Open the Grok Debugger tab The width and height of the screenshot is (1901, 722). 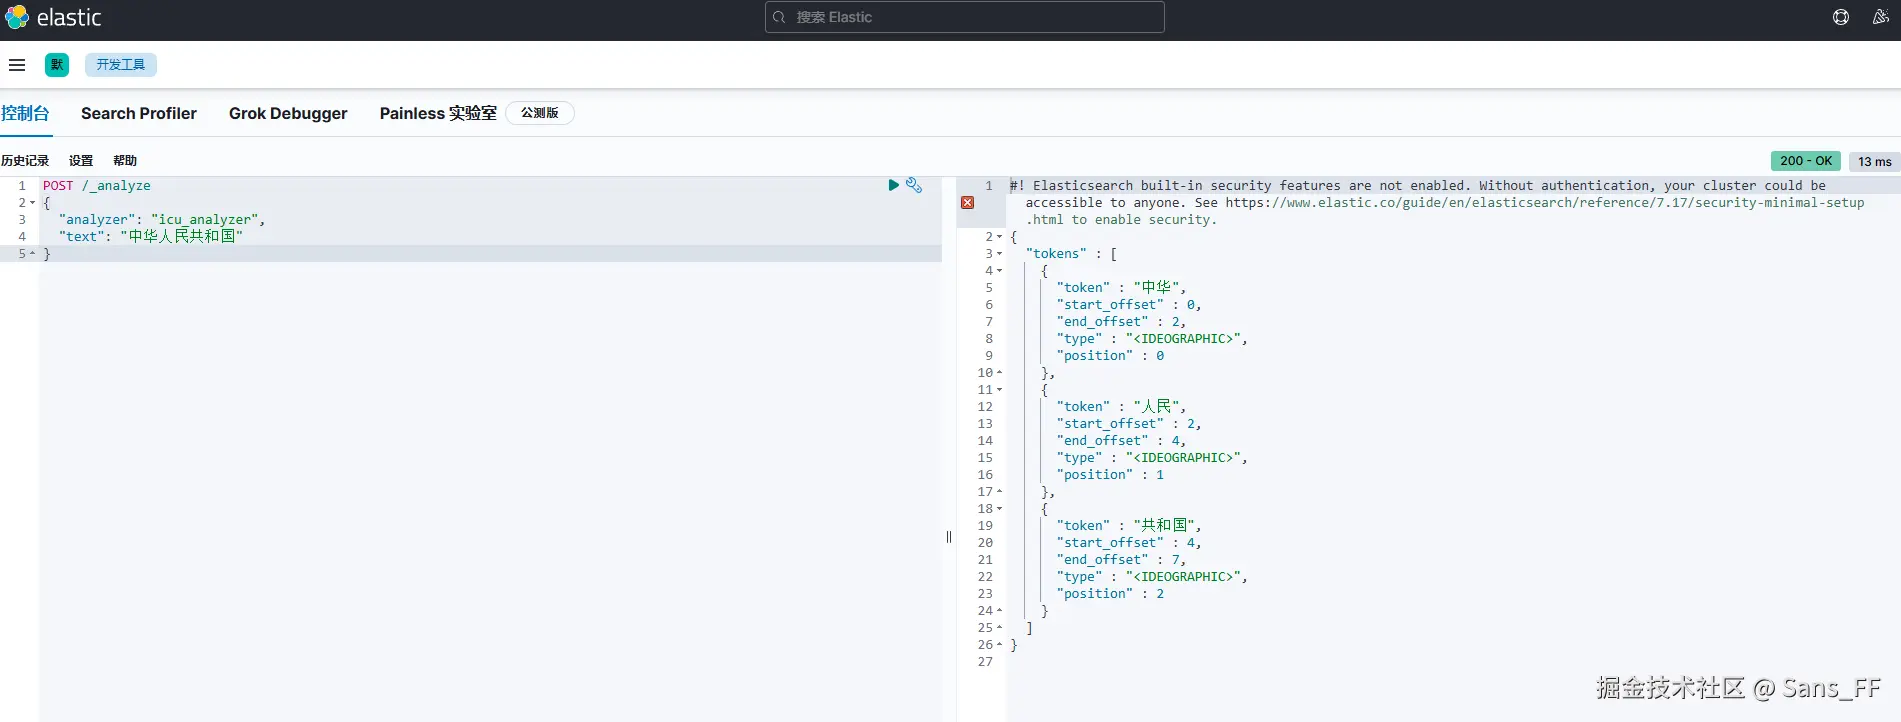288,113
